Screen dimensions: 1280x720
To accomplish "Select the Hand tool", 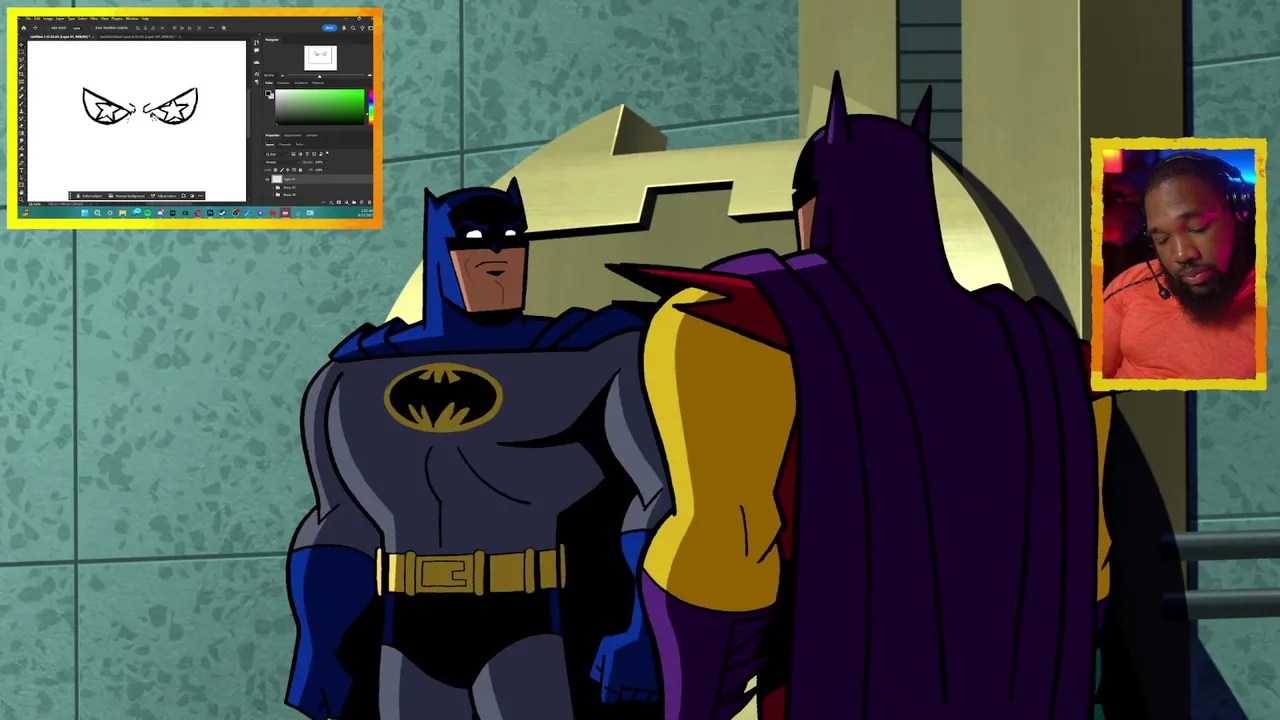I will (x=21, y=192).
